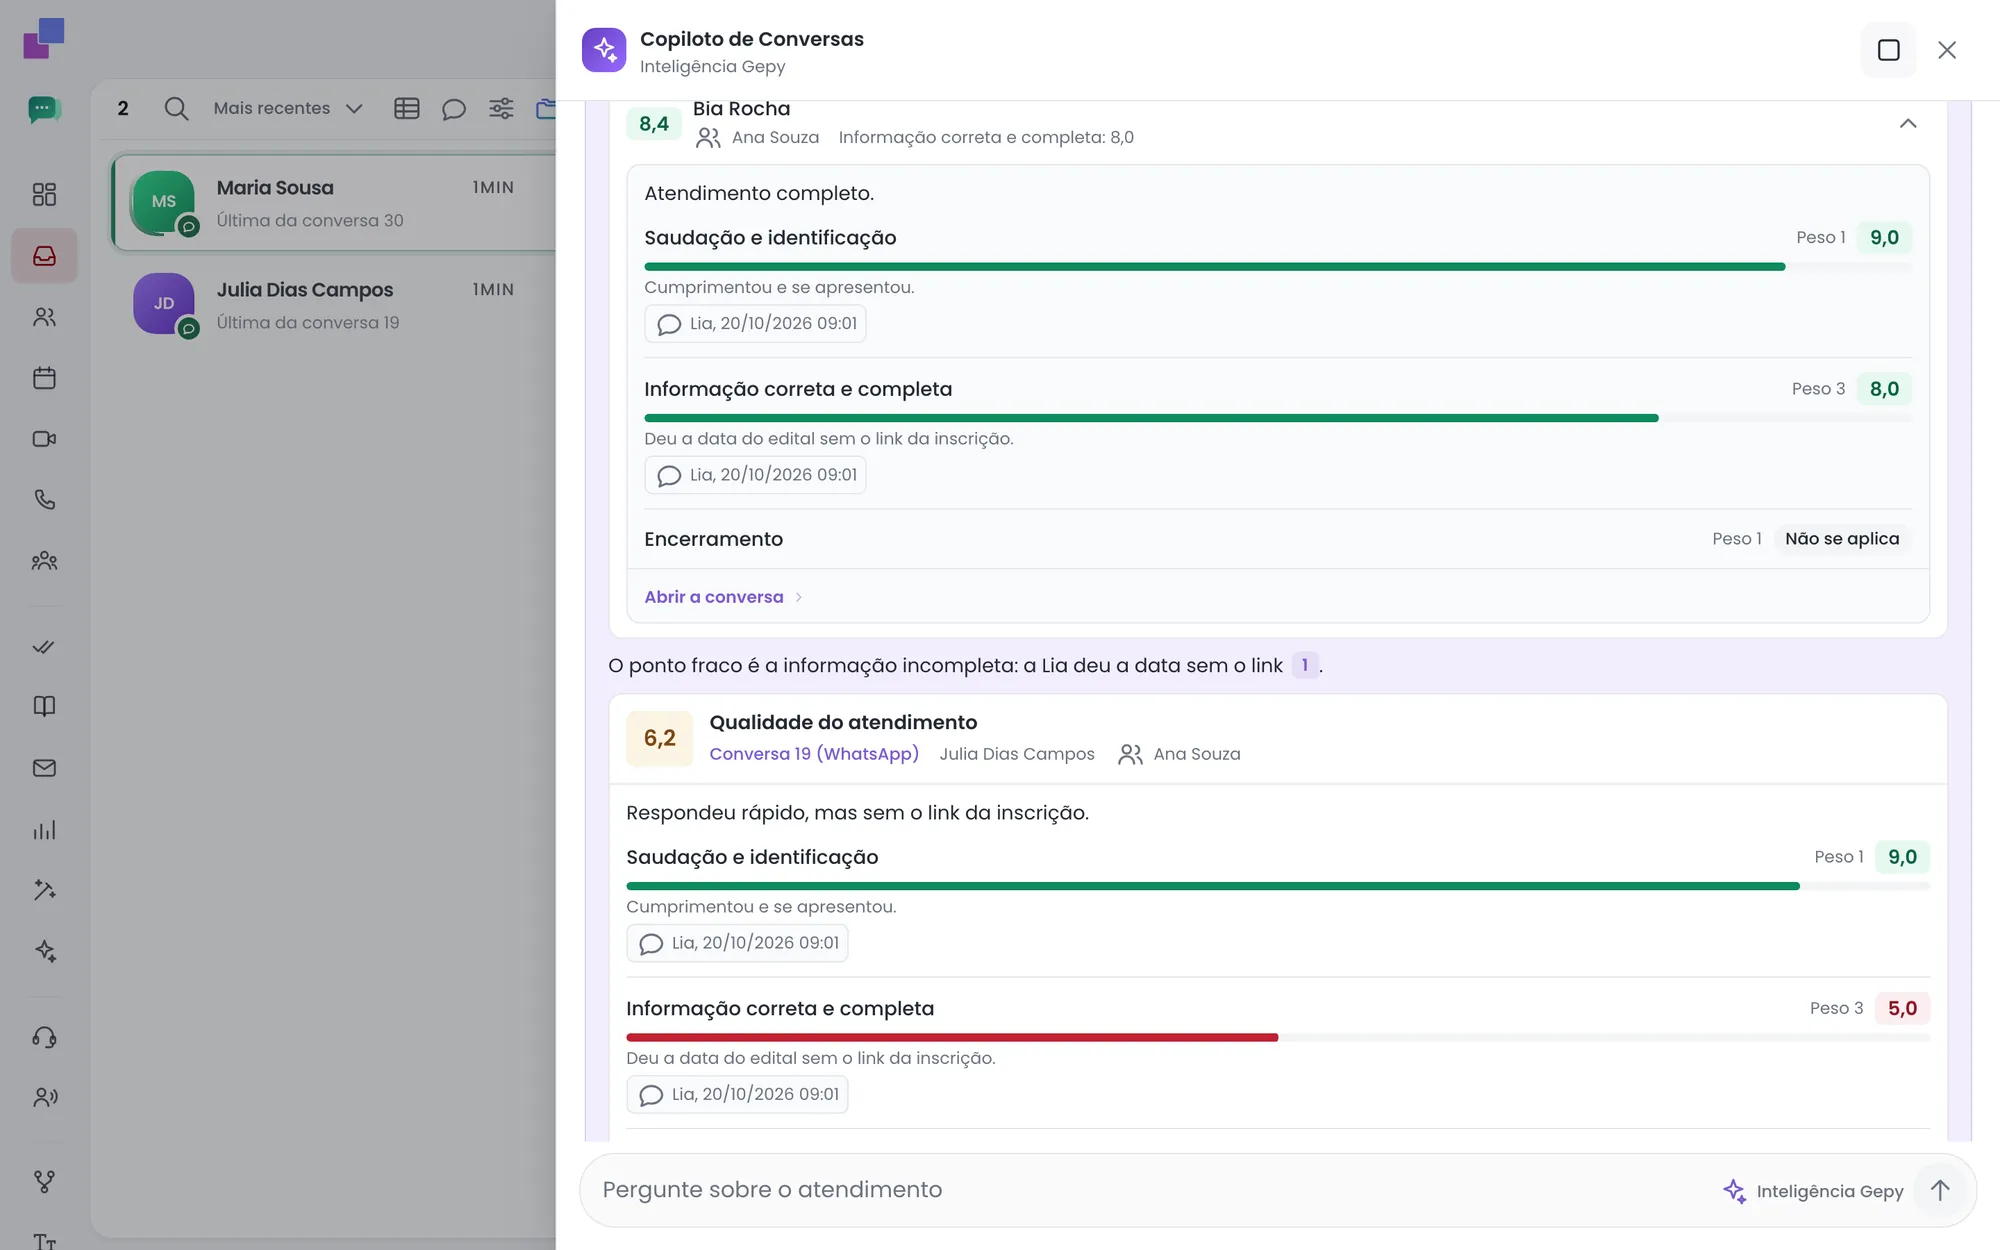Click the Copiloto sparkle logo icon

pyautogui.click(x=604, y=50)
